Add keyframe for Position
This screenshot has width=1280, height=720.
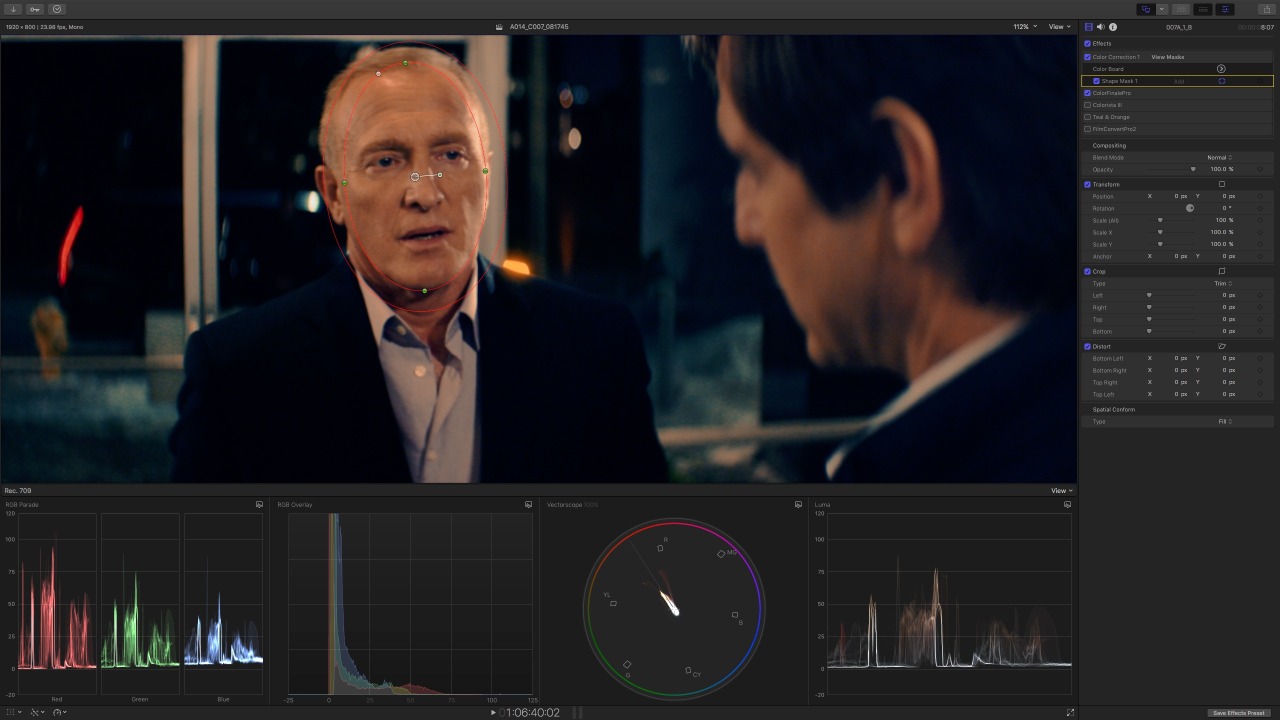click(1260, 196)
